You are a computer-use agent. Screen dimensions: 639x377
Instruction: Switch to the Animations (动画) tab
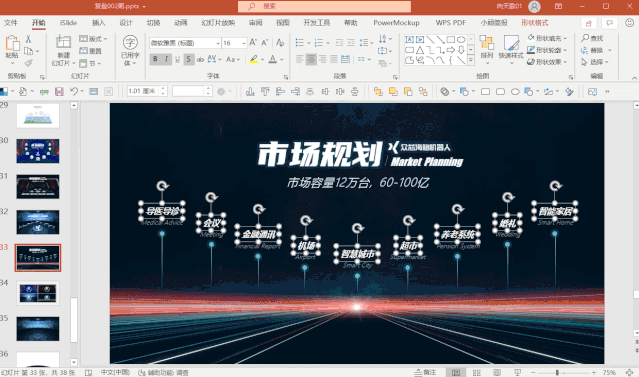coord(181,23)
